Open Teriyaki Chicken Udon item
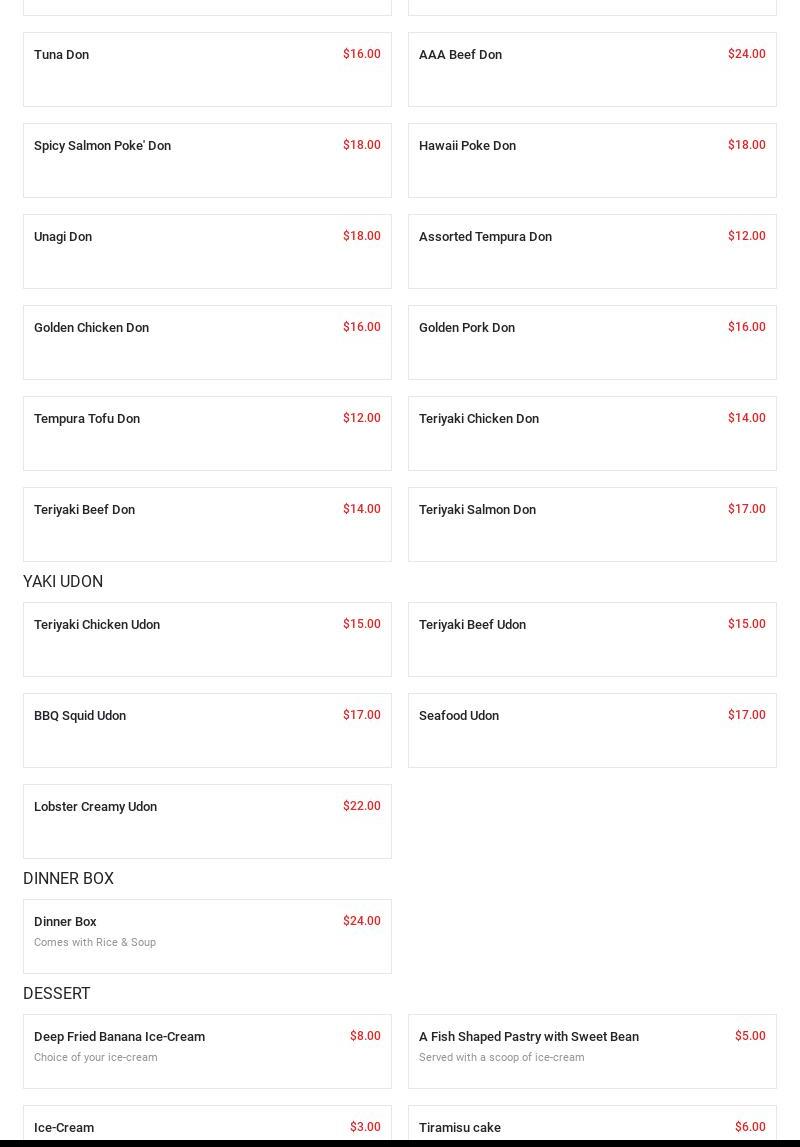 [207, 639]
